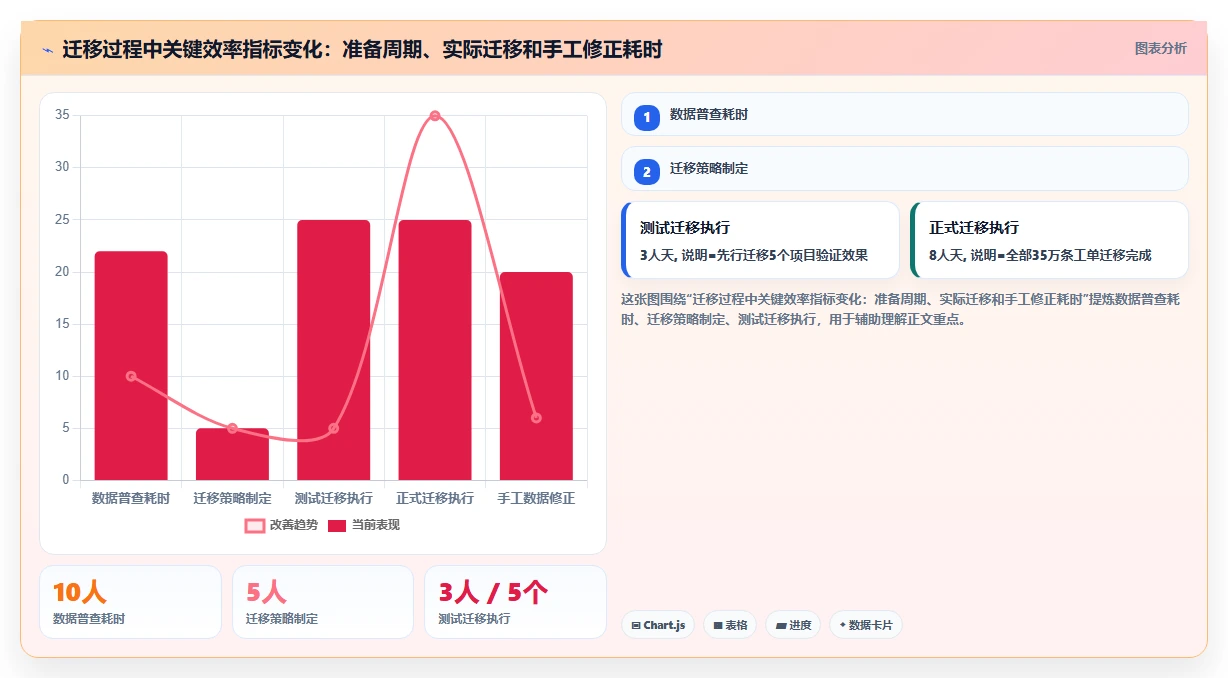
Task: Click the 迁移策略制定 bar in chart
Action: click(232, 454)
